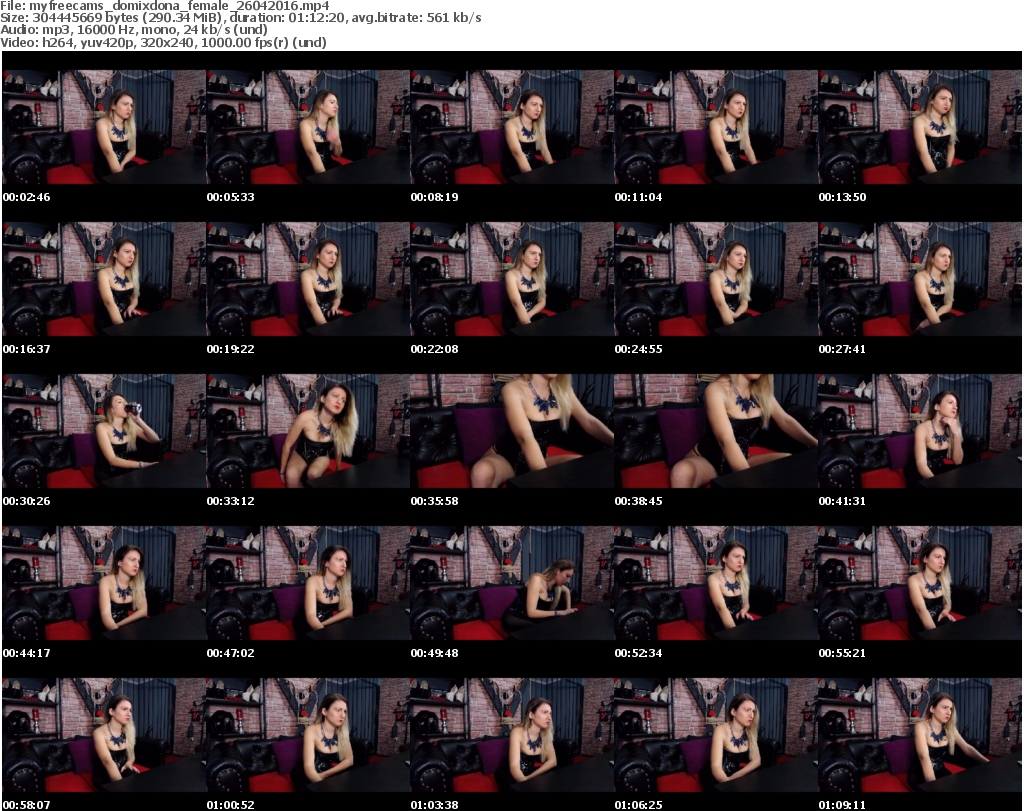Click the timestamp text 00:35:58
The image size is (1024, 811).
[434, 501]
